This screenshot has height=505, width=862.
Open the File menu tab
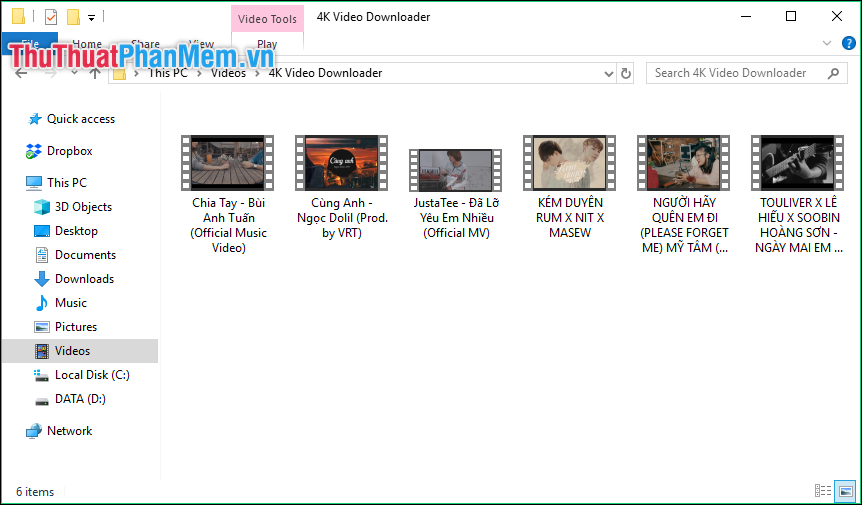(x=30, y=44)
